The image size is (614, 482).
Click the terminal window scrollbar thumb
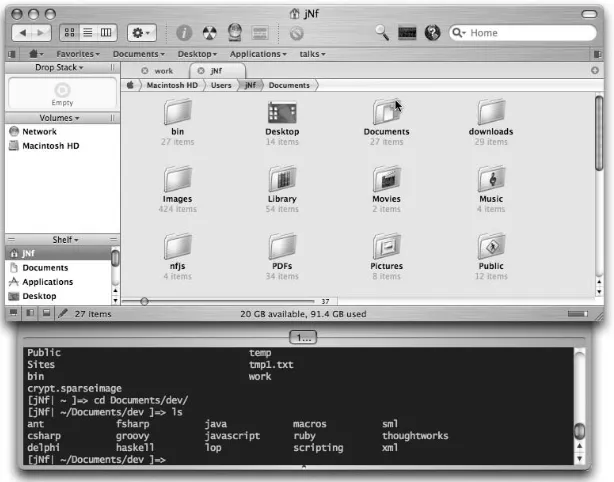point(579,431)
